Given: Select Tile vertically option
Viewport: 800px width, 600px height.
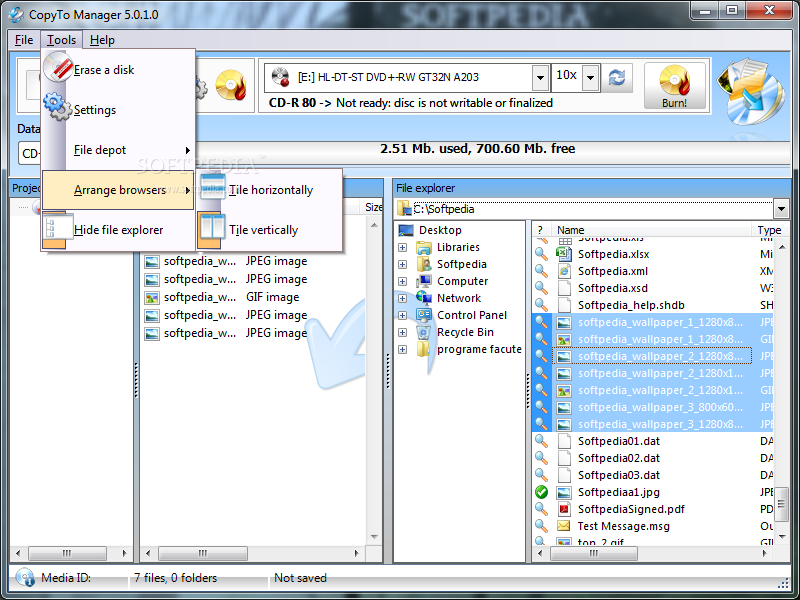Looking at the screenshot, I should 270,230.
